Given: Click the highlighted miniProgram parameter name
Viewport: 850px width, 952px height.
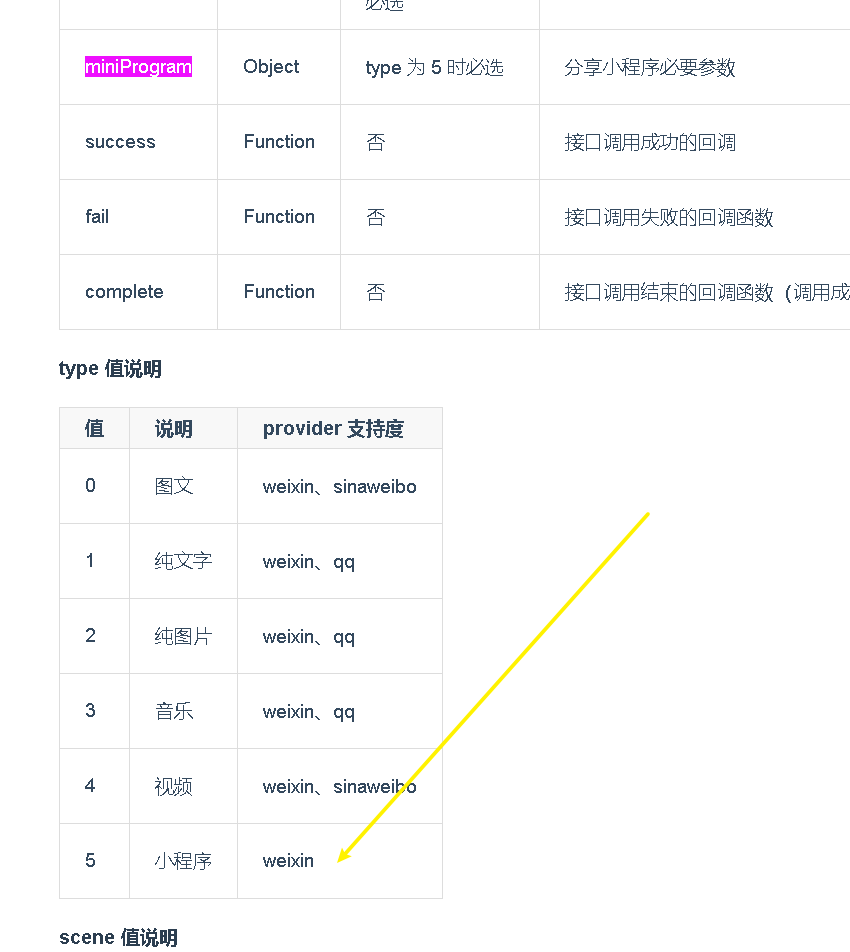Looking at the screenshot, I should pos(138,67).
